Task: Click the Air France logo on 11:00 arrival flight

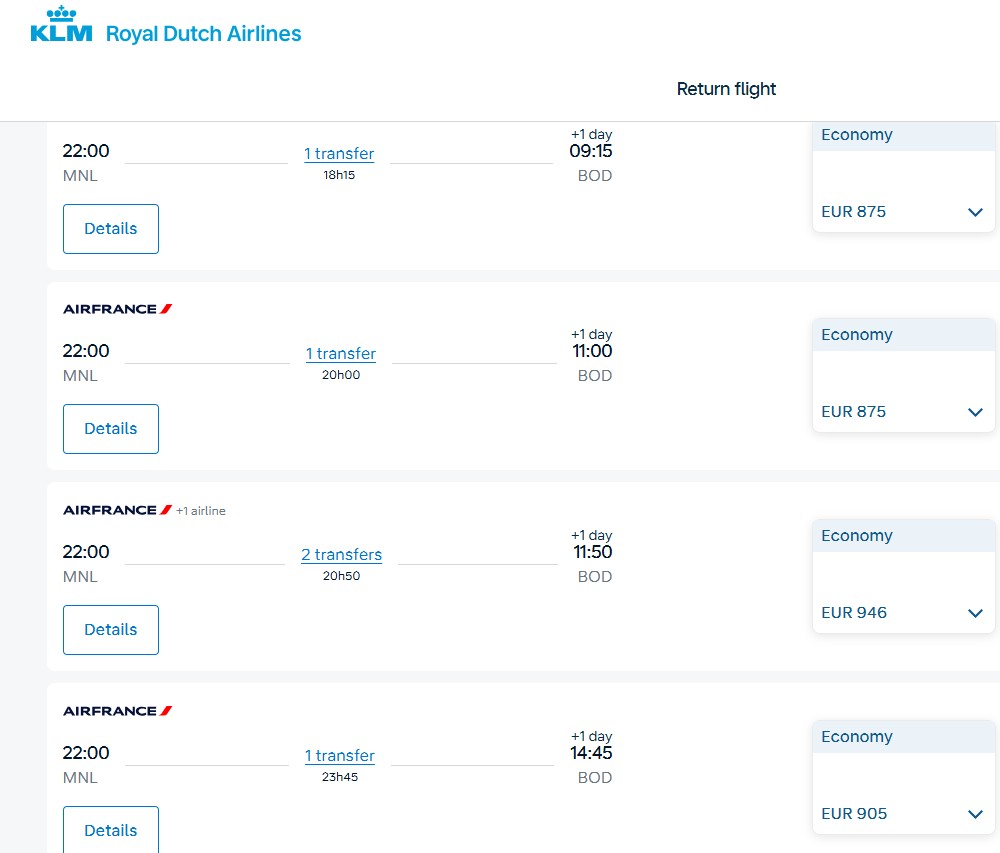Action: coord(117,309)
